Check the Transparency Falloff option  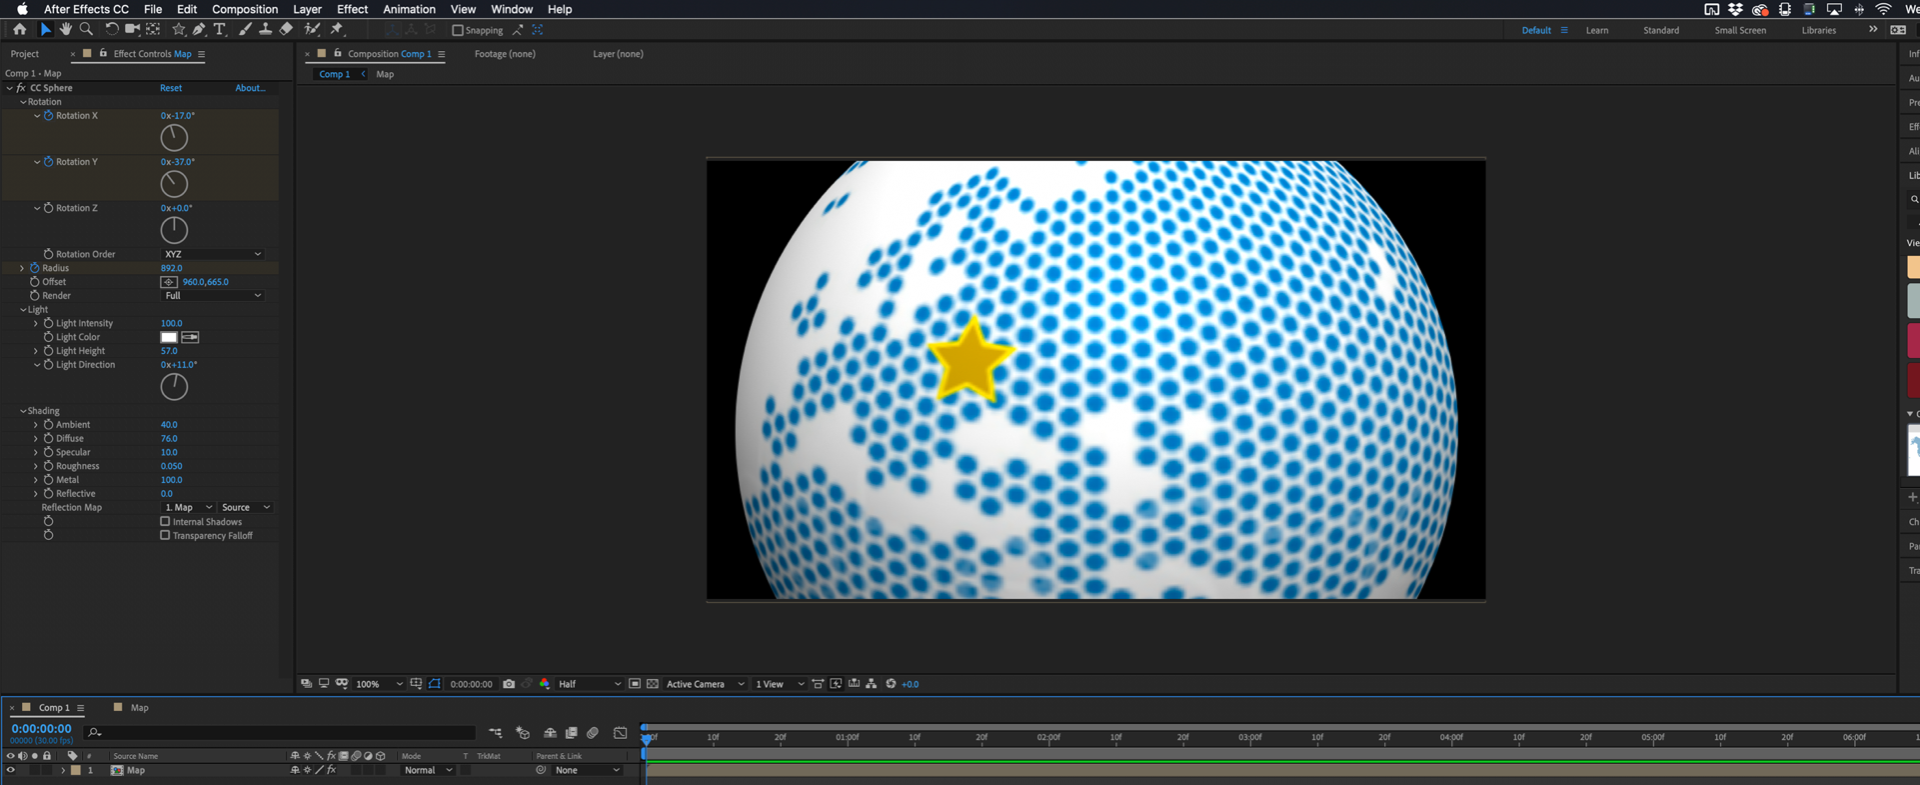click(x=166, y=536)
